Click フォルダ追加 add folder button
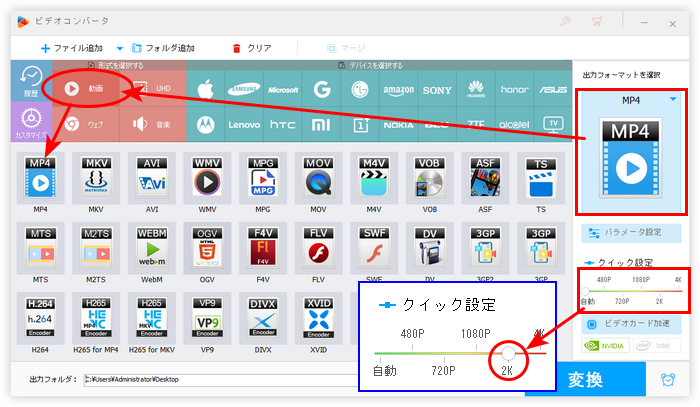700x407 pixels. pyautogui.click(x=163, y=48)
